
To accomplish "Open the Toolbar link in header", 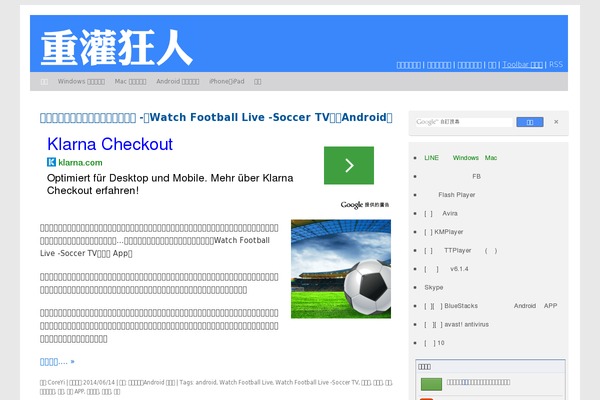I will pyautogui.click(x=522, y=64).
